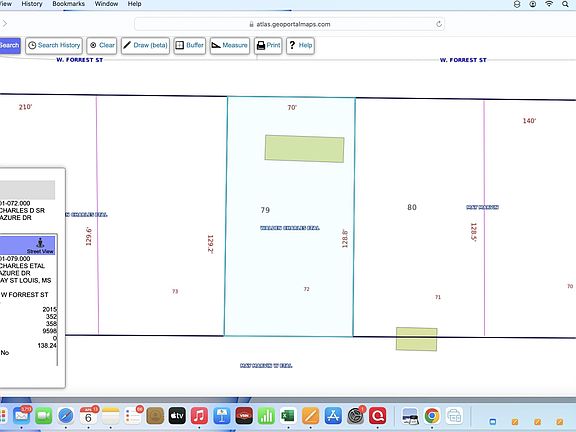Open Music app from the dock

pyautogui.click(x=199, y=416)
